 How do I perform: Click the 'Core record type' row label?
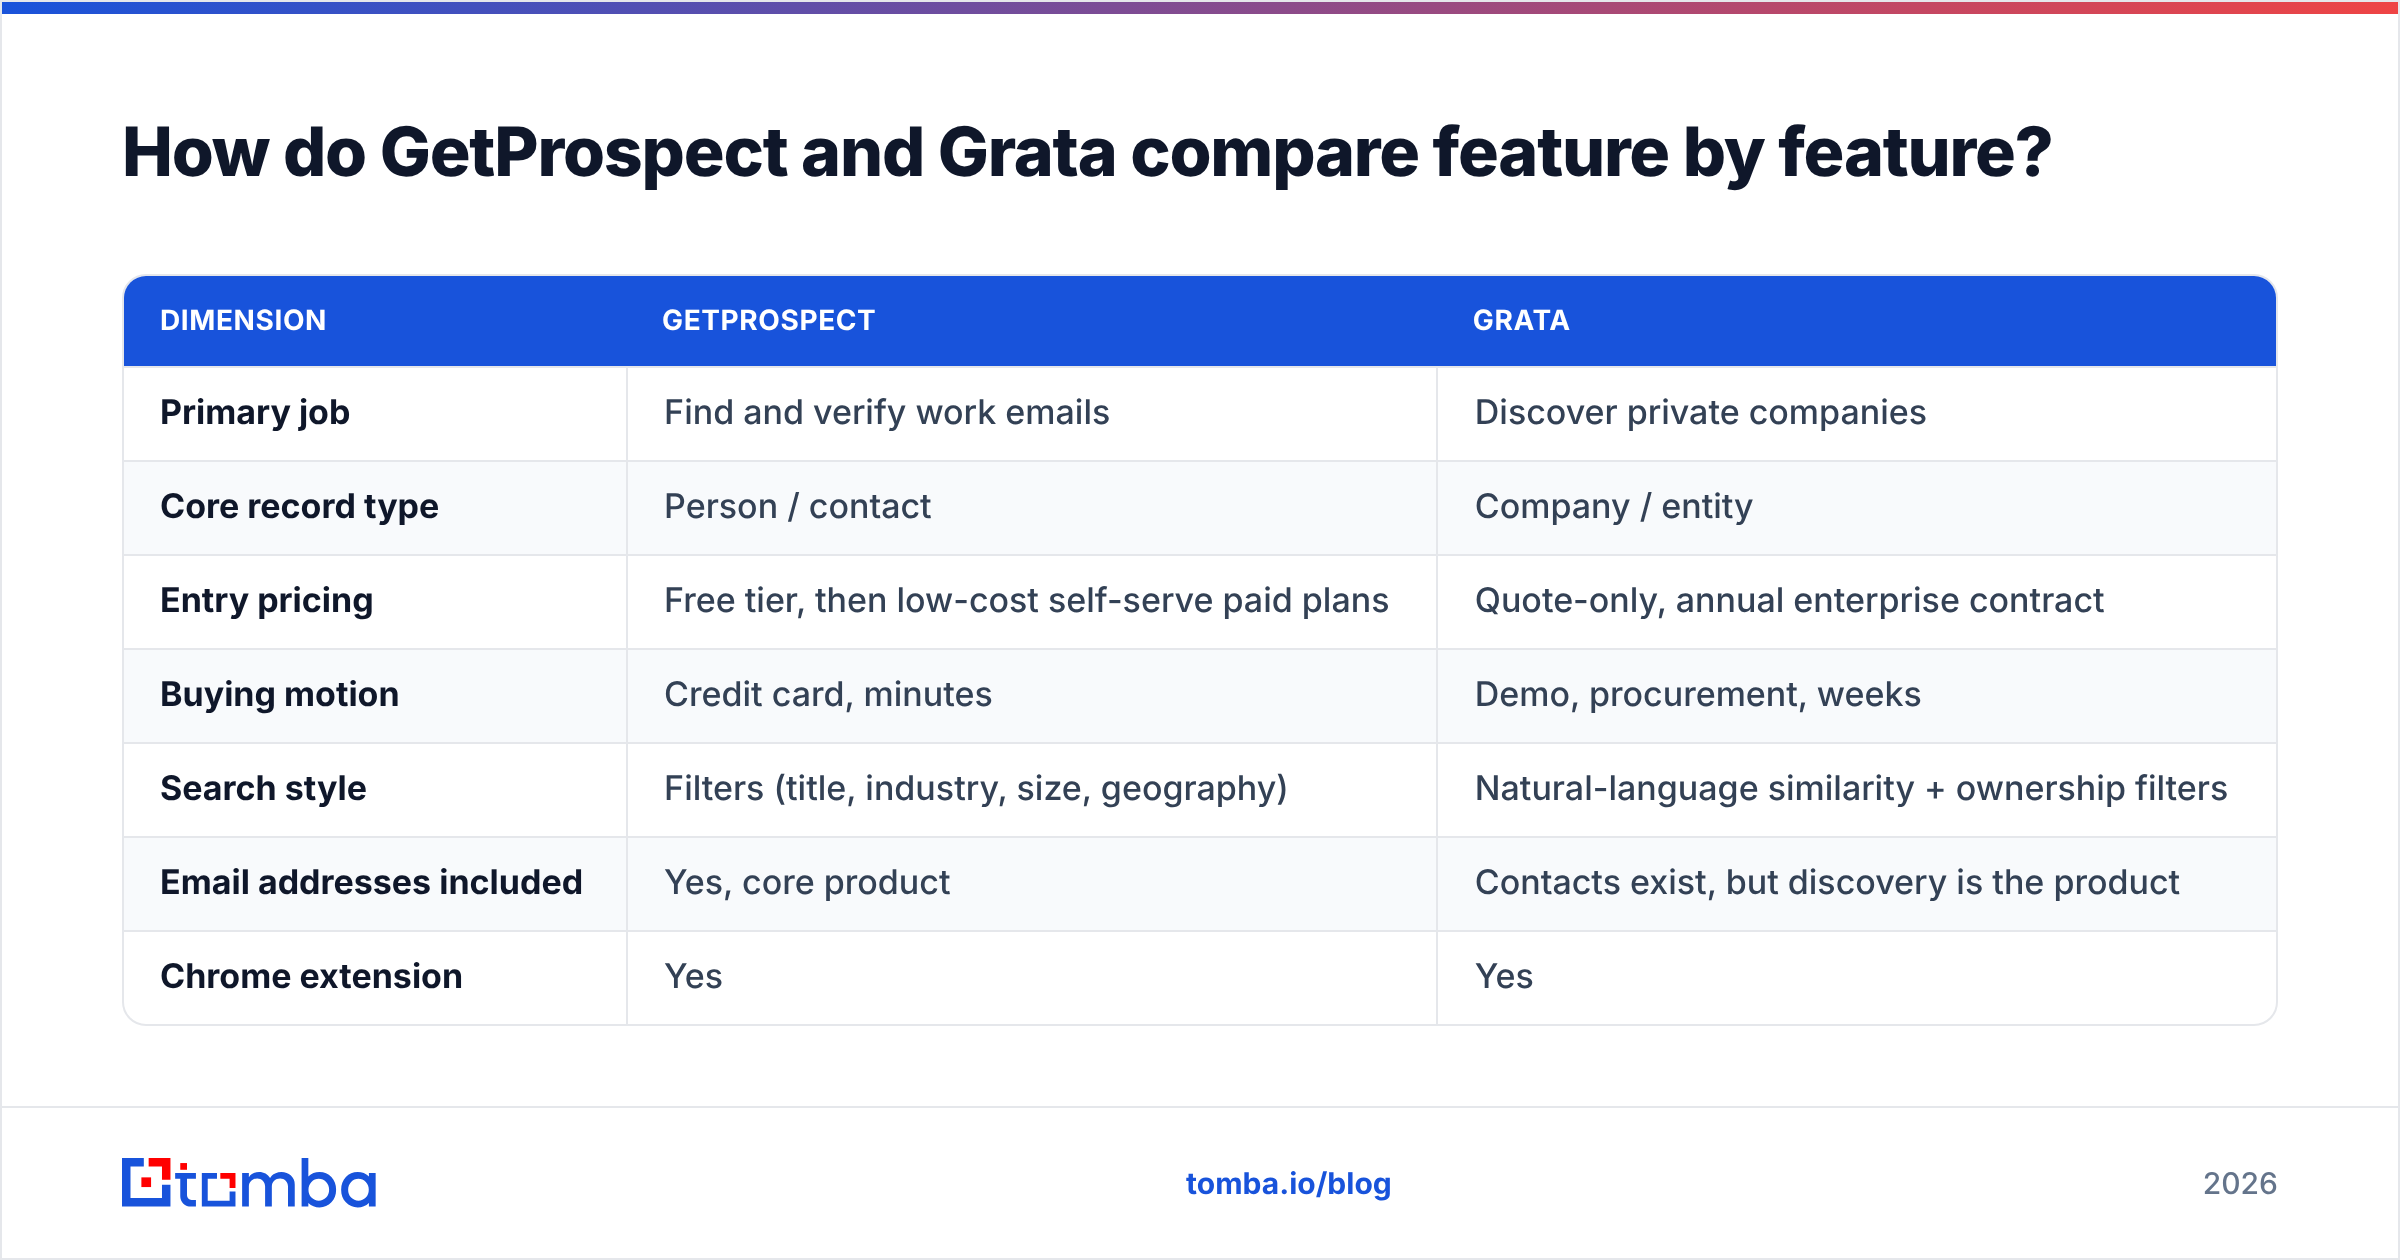pos(299,507)
